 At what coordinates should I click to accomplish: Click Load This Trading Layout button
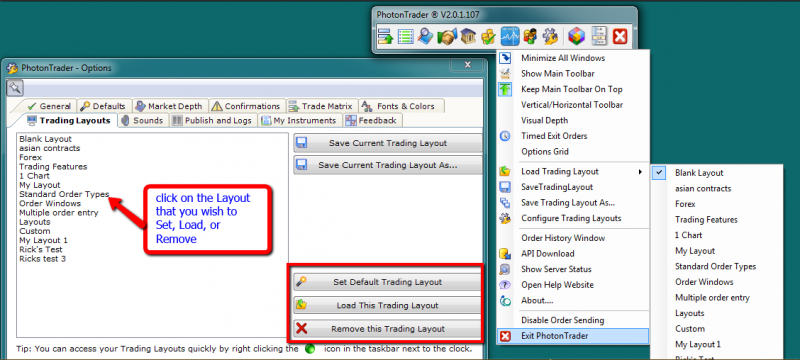388,305
